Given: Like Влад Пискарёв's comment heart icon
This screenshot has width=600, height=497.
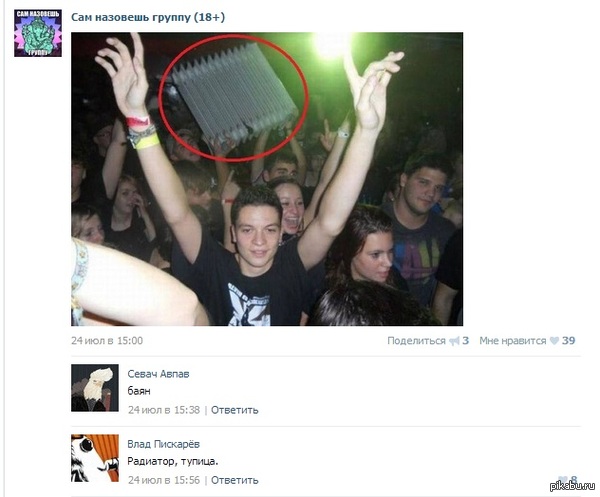Looking at the screenshot, I should tap(563, 480).
